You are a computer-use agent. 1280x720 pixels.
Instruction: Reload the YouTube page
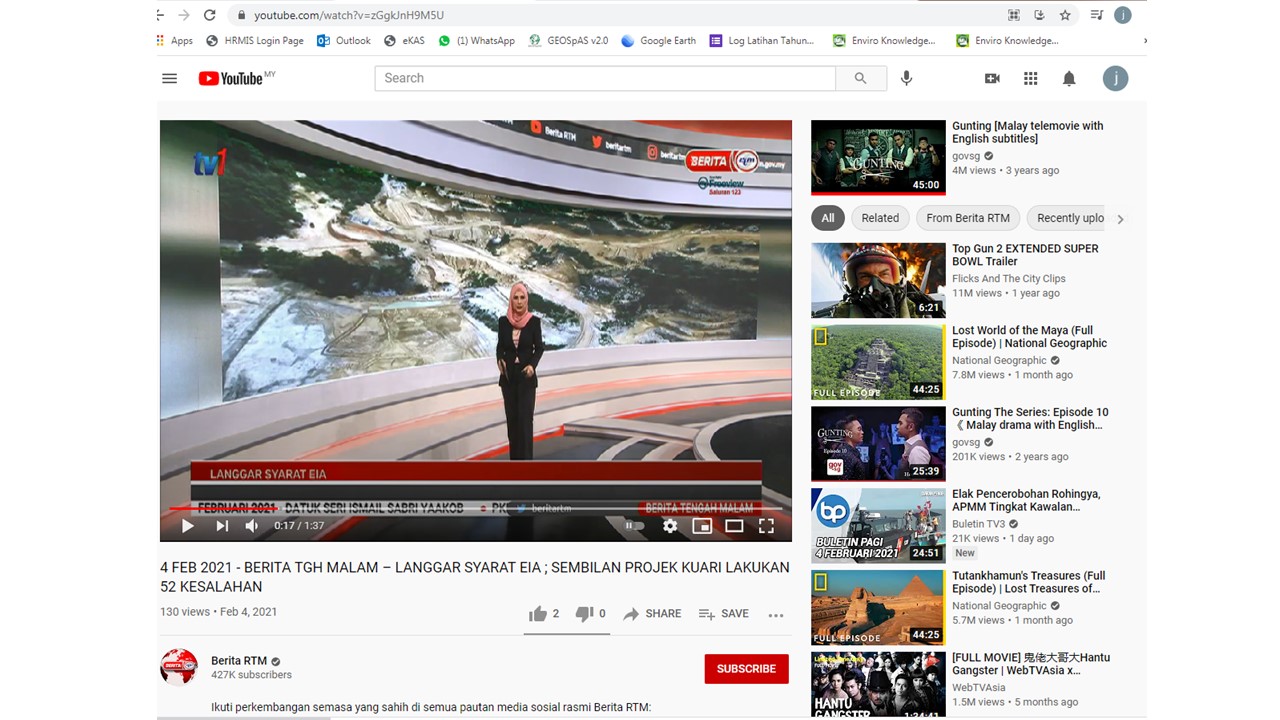pyautogui.click(x=209, y=15)
